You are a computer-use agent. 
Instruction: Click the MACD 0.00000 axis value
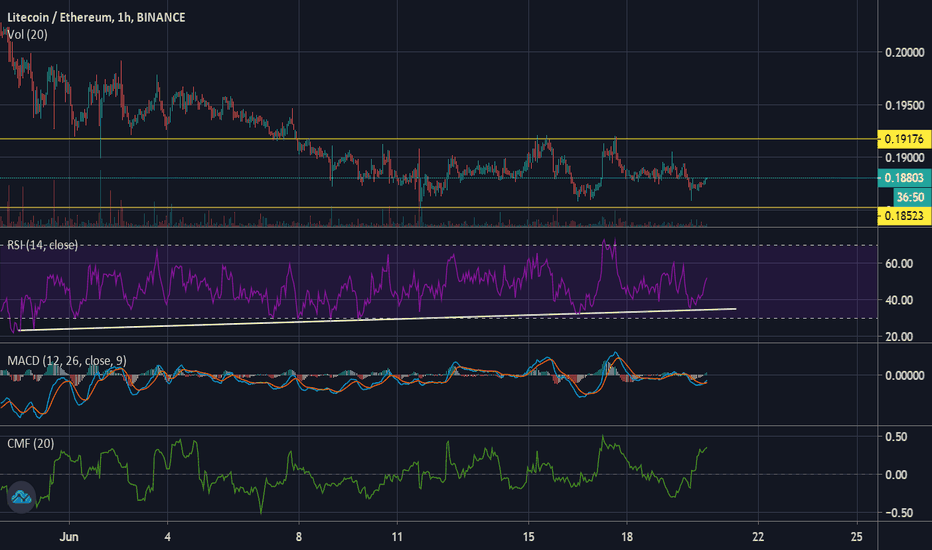pos(905,375)
